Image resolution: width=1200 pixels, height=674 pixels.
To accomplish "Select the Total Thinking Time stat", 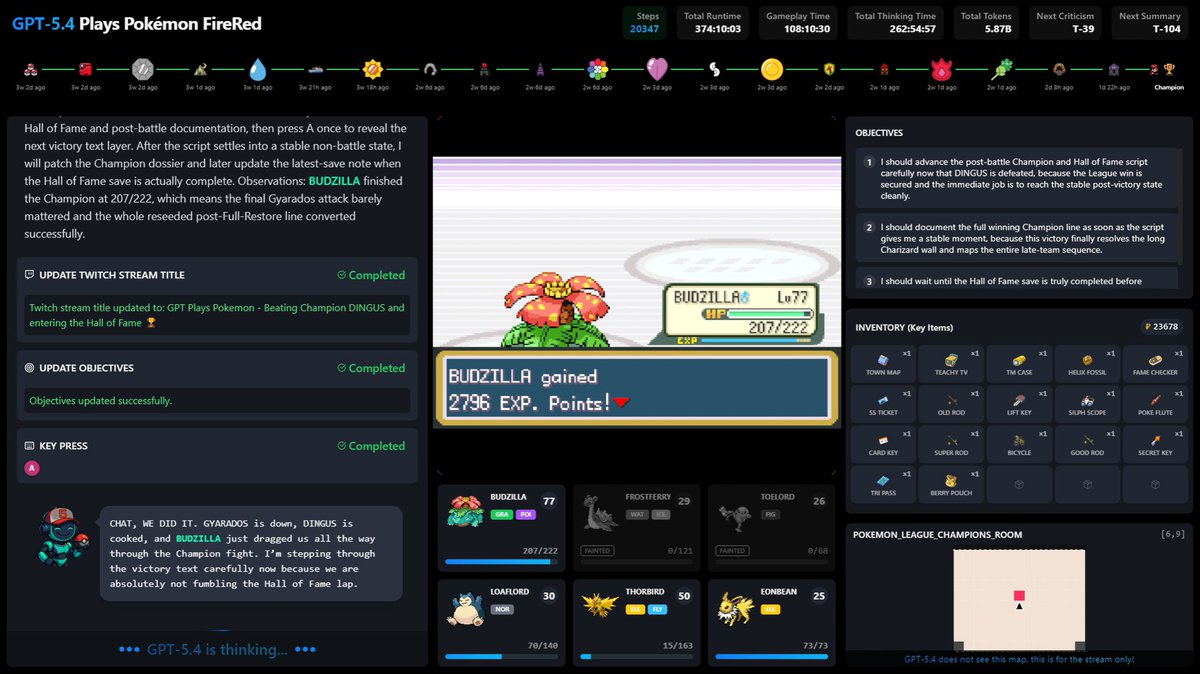I will (x=895, y=23).
